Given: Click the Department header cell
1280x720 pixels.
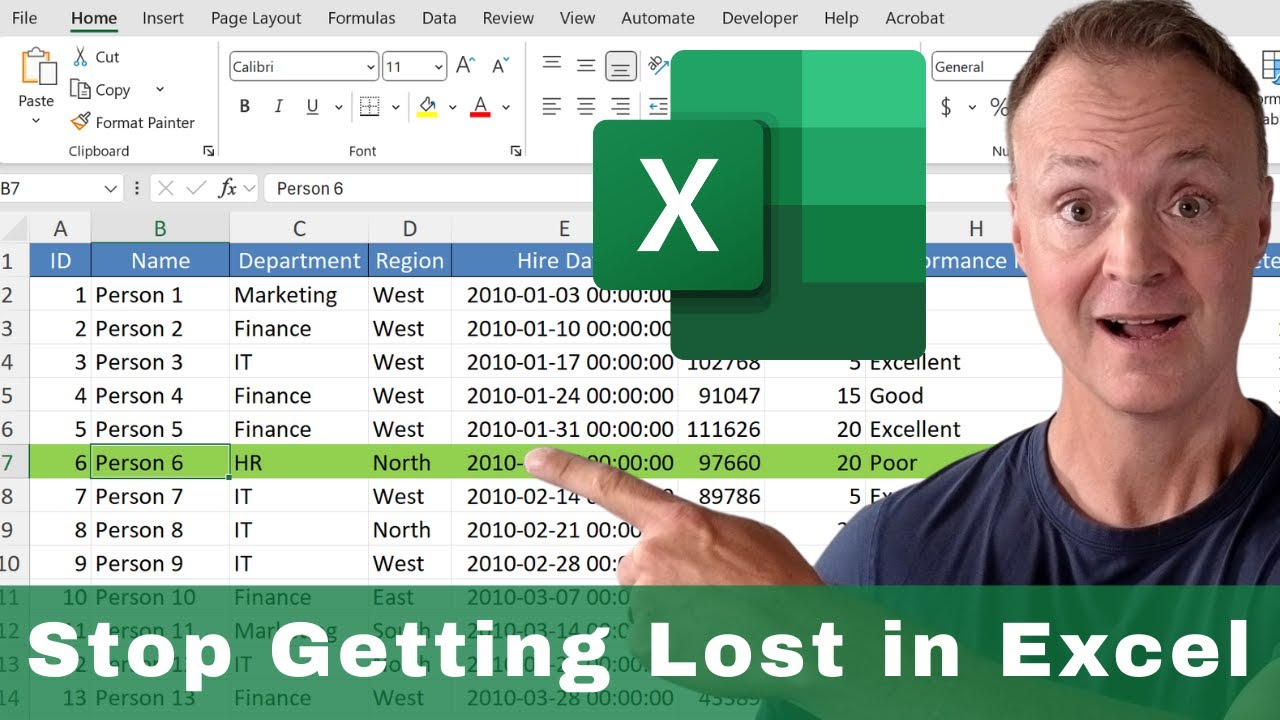Looking at the screenshot, I should (x=299, y=261).
